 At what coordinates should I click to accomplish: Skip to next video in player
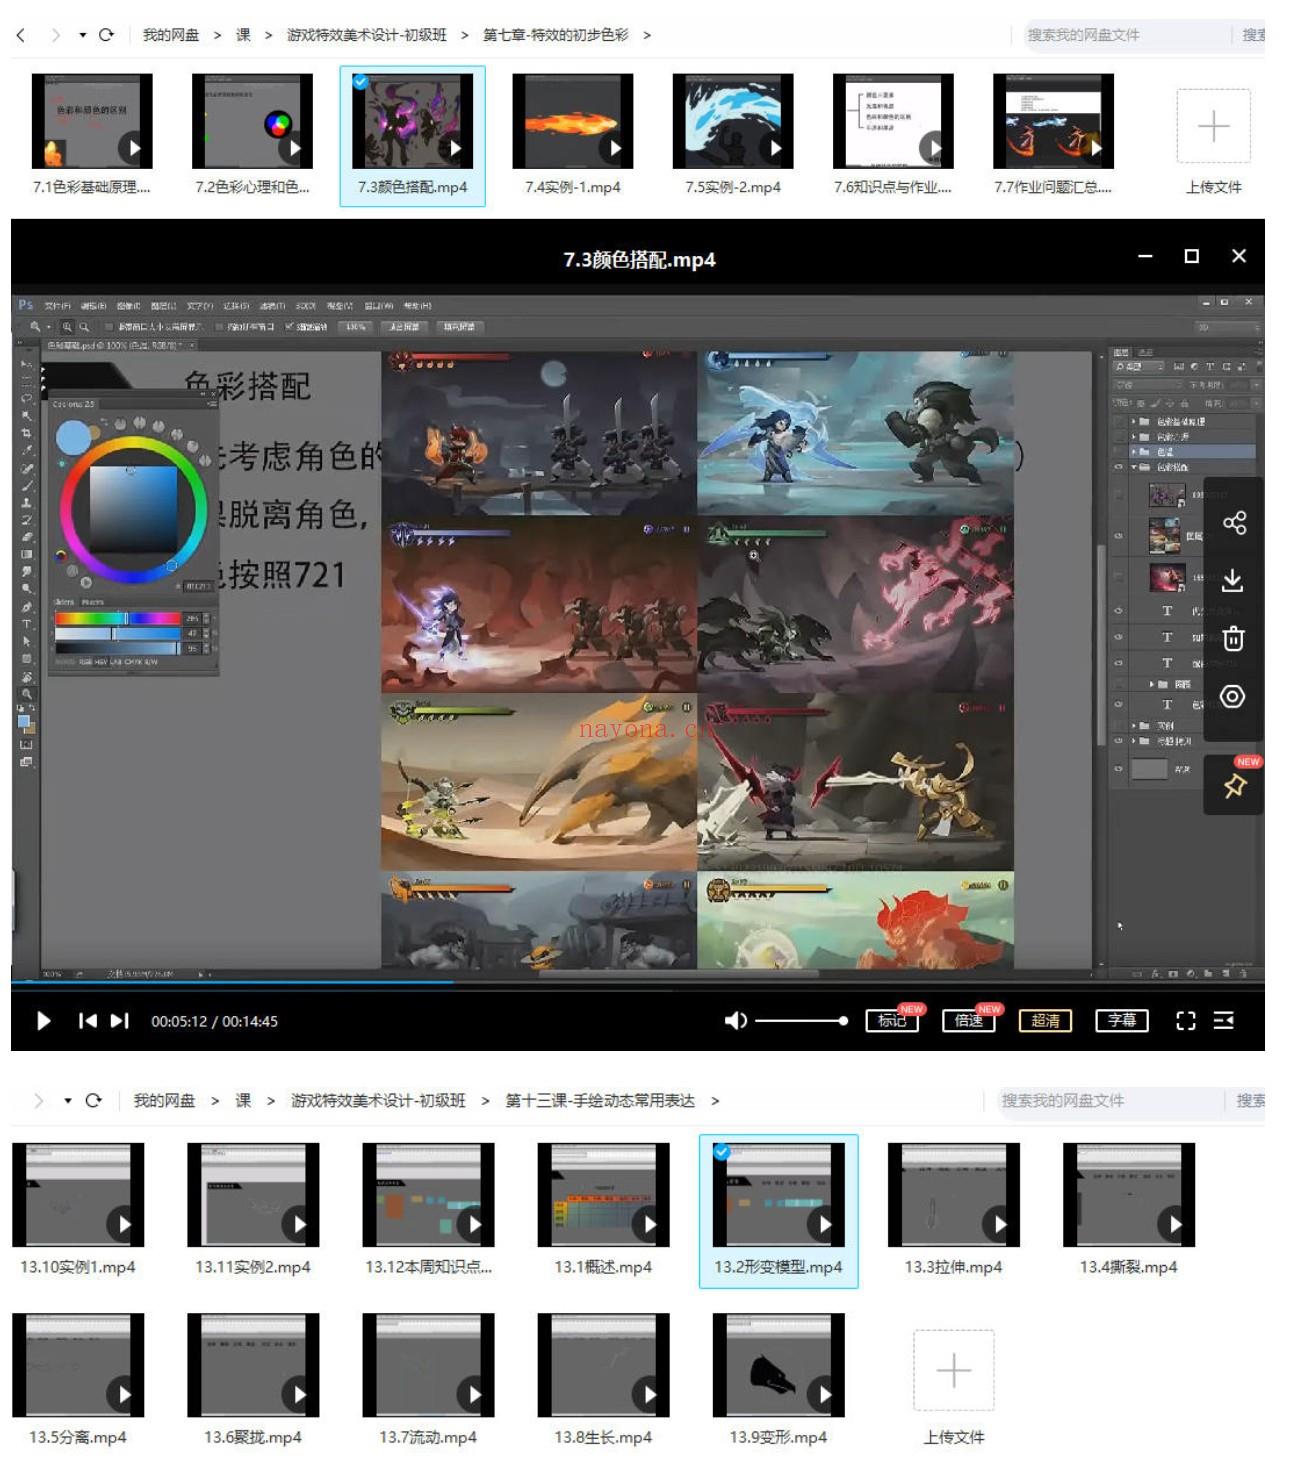(120, 1021)
